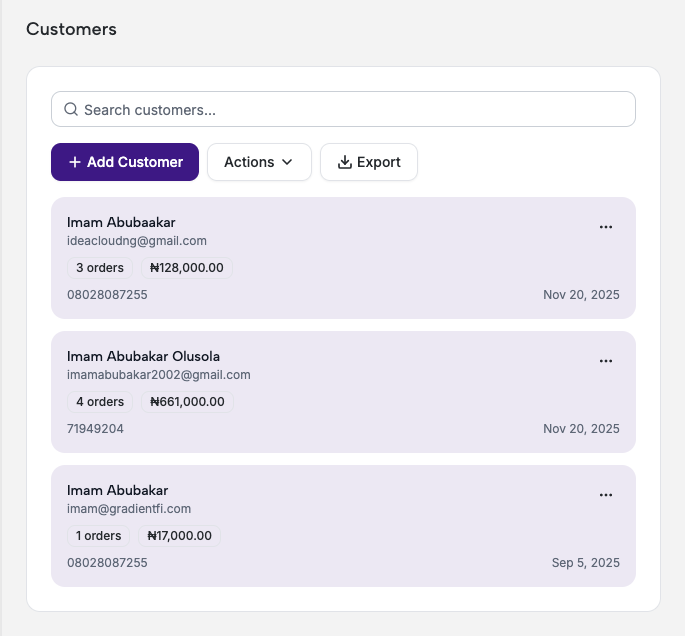Viewport: 685px width, 636px height.
Task: Click the 3 orders badge
Action: tap(100, 268)
